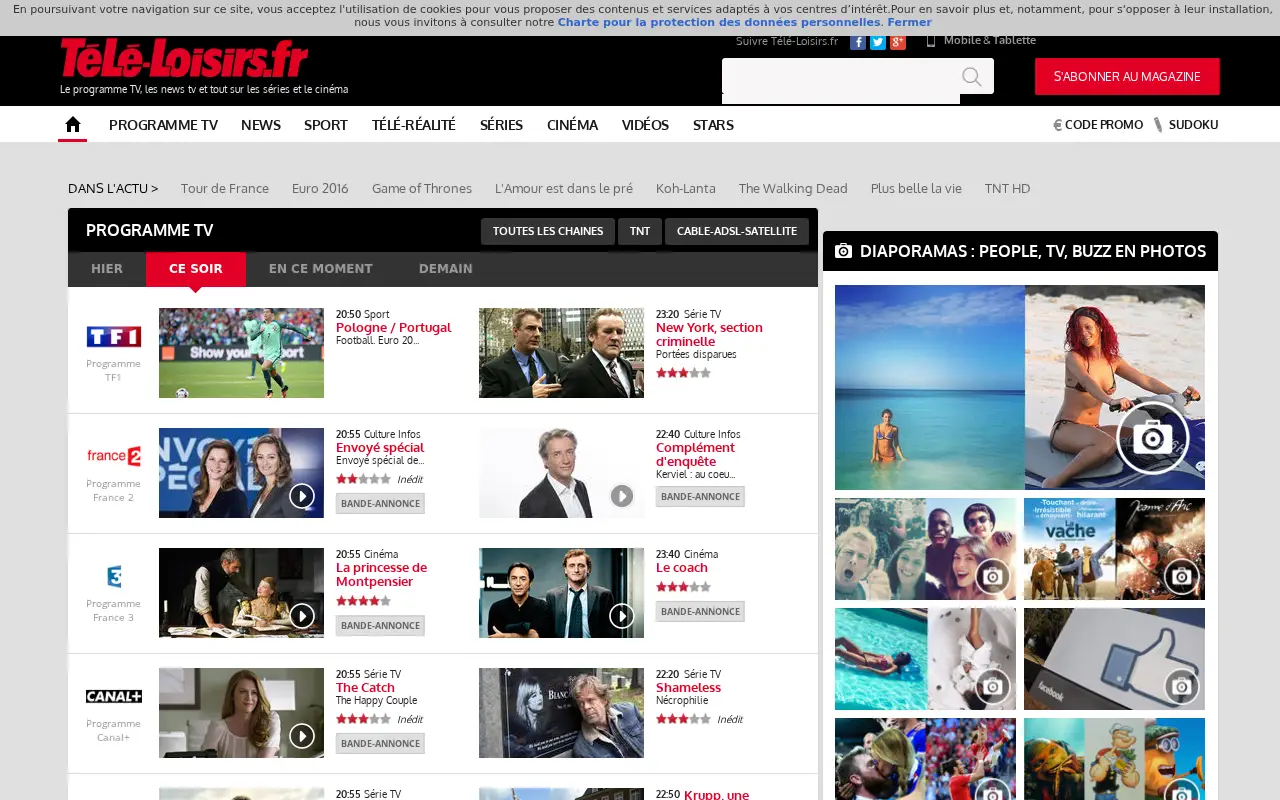
Task: Open the Séries menu item
Action: click(x=501, y=125)
